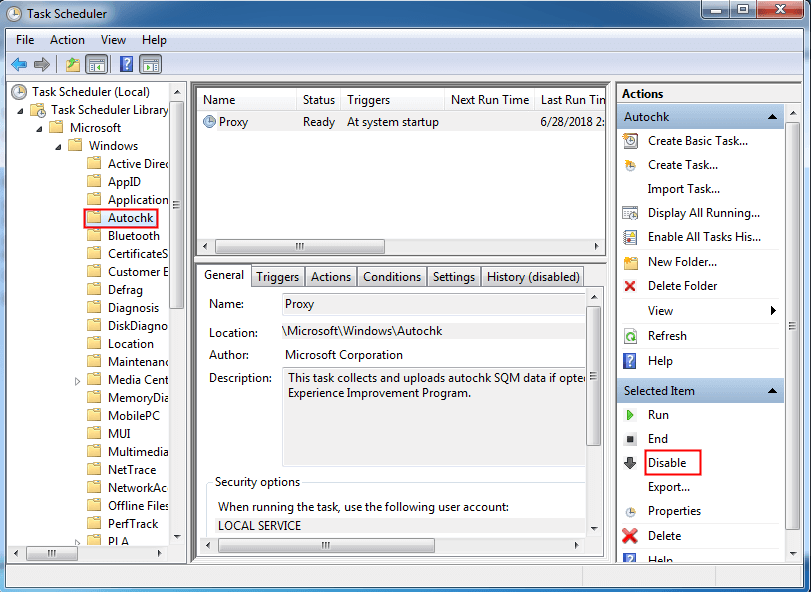This screenshot has width=811, height=592.
Task: Select the Proxy task row
Action: [401, 122]
